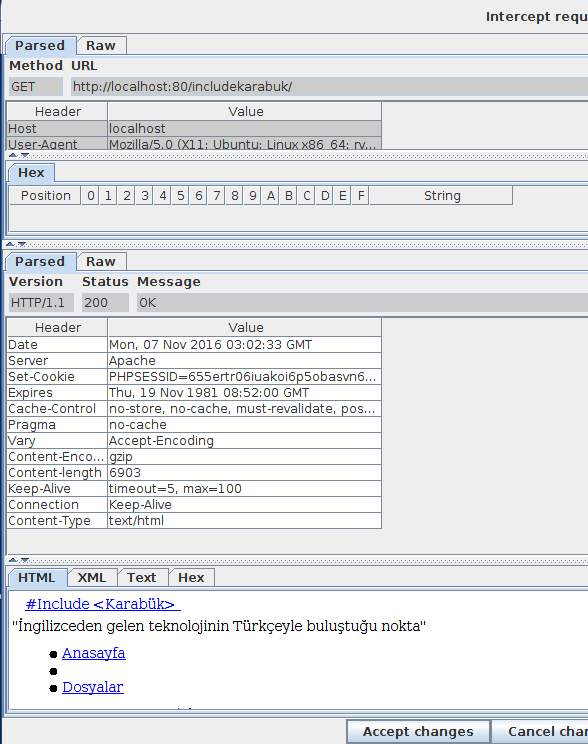
Task: Click the HTTP/1.1 version field
Action: coord(41,303)
